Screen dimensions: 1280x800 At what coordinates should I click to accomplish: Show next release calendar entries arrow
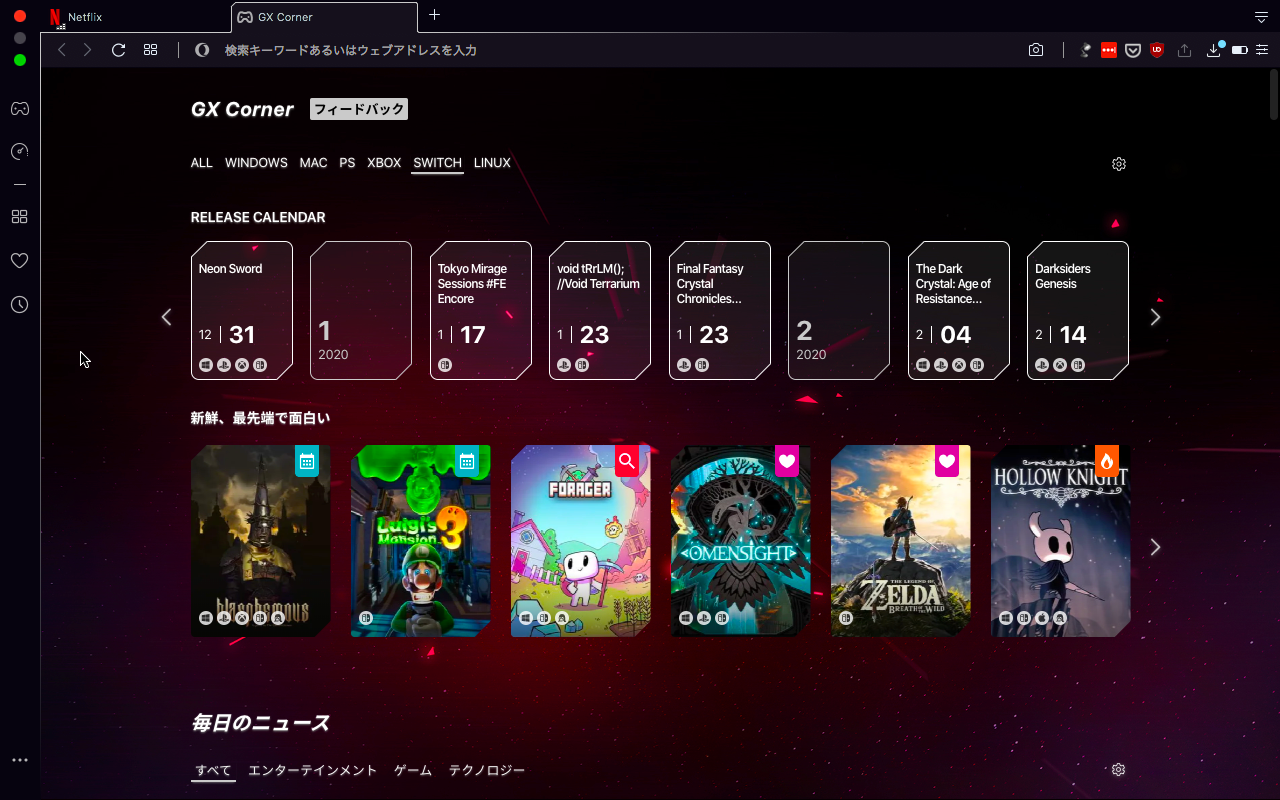coord(1156,317)
